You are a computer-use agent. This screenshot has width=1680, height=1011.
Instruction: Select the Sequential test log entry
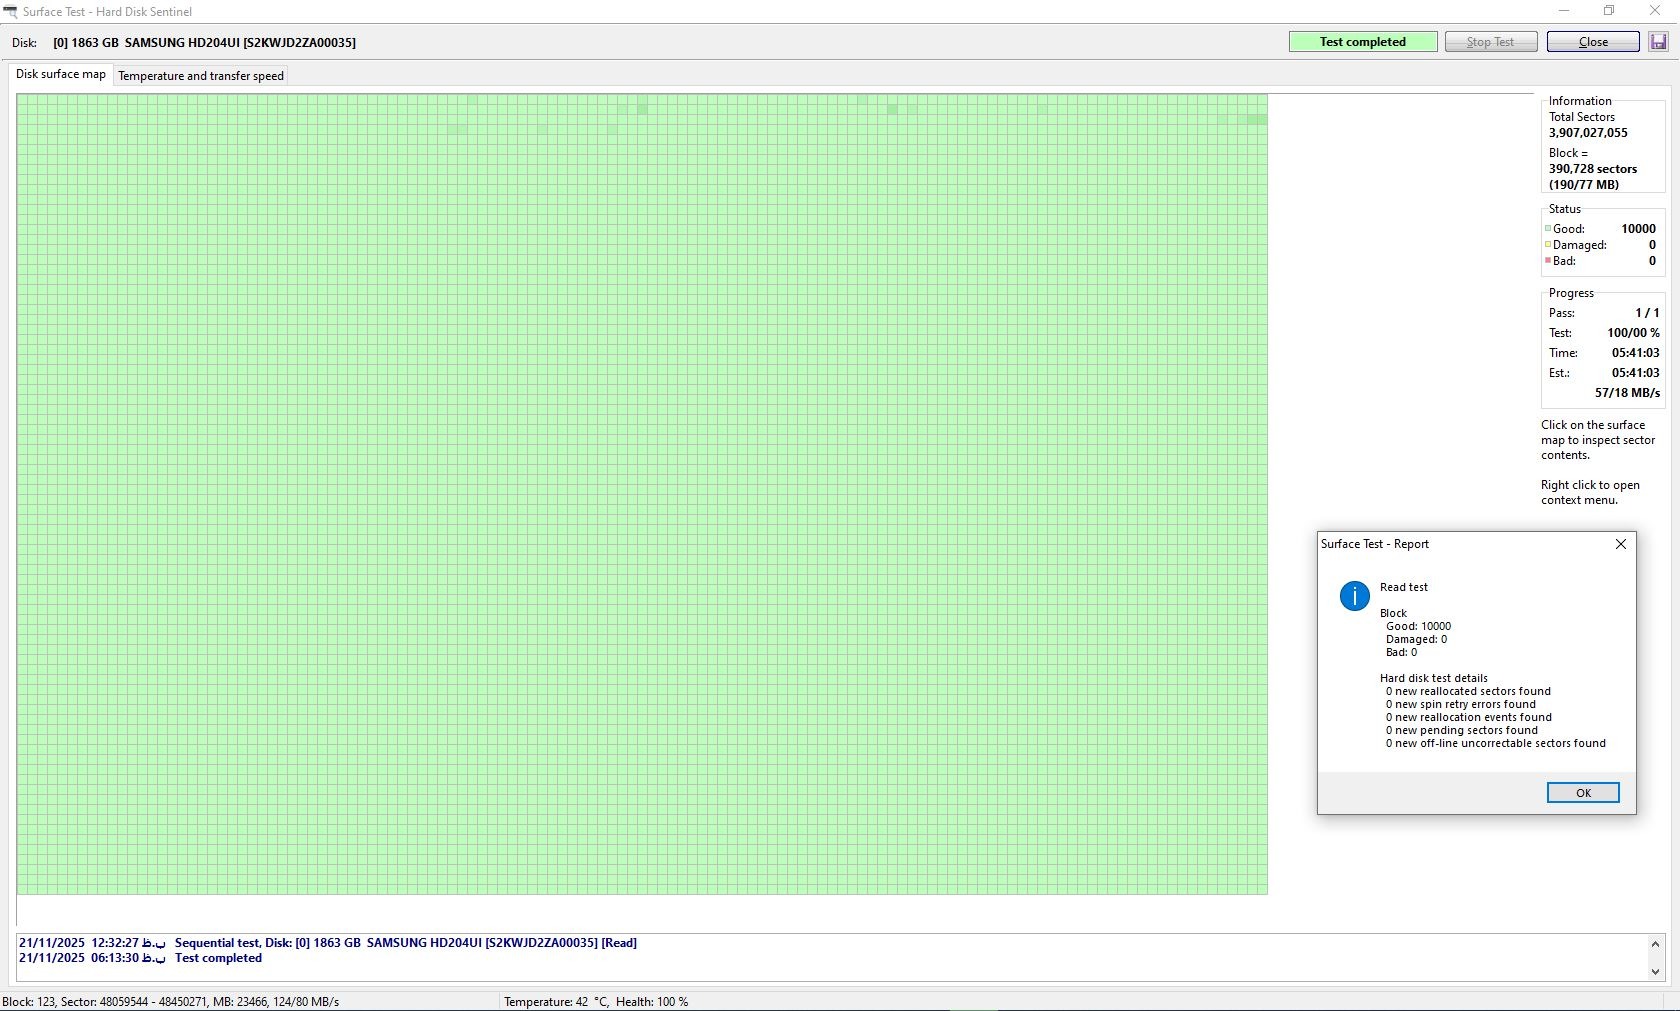point(405,943)
